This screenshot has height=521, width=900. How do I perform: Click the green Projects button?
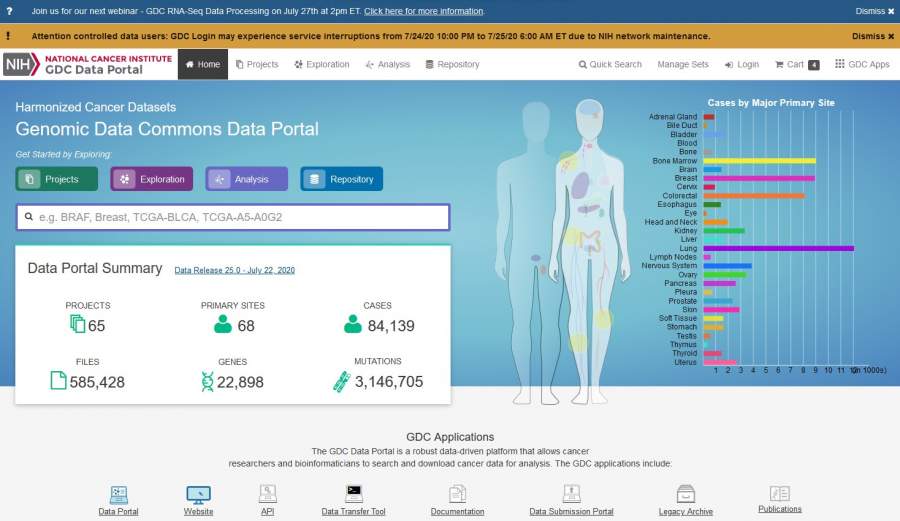pyautogui.click(x=57, y=179)
